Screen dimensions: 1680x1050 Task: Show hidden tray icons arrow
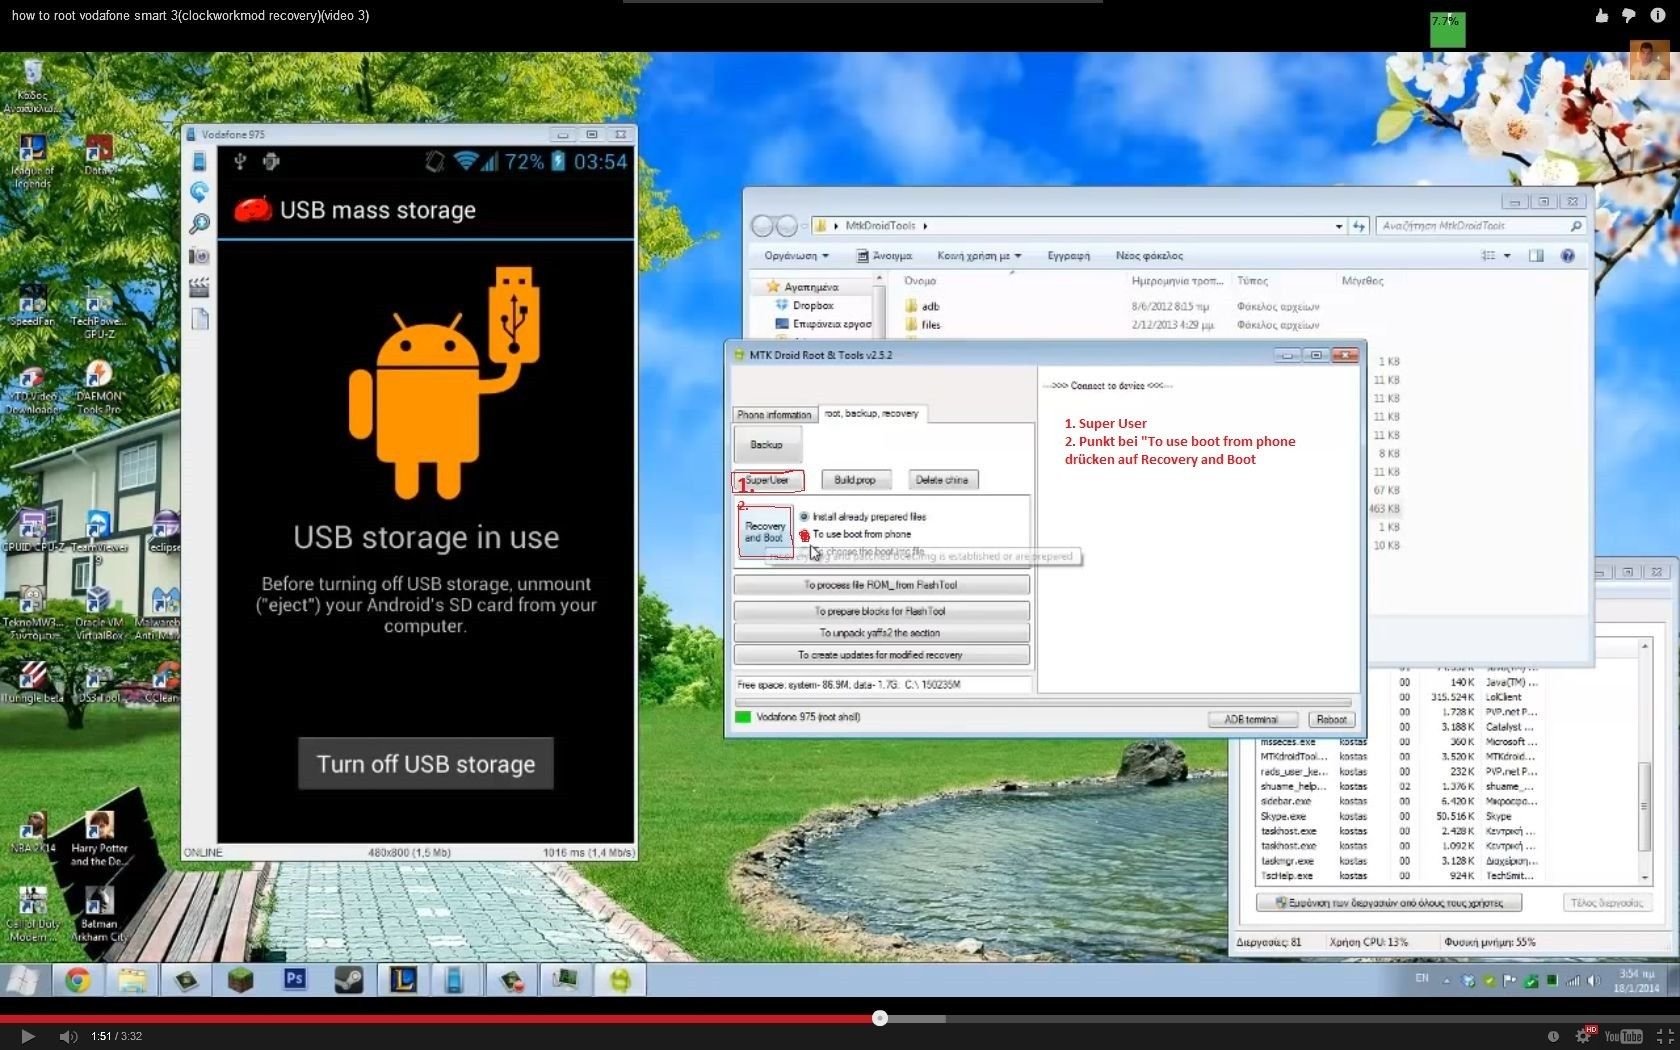(x=1446, y=981)
